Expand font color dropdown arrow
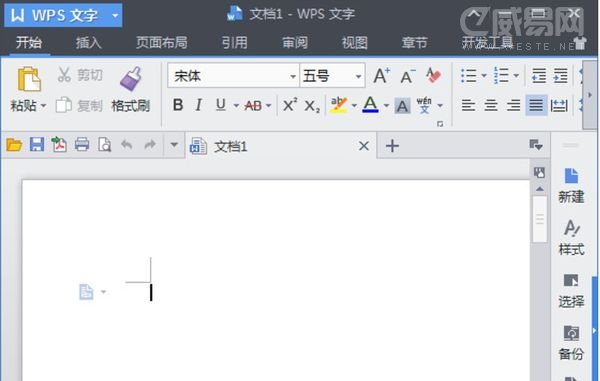Screen dimensions: 600x381 point(386,106)
